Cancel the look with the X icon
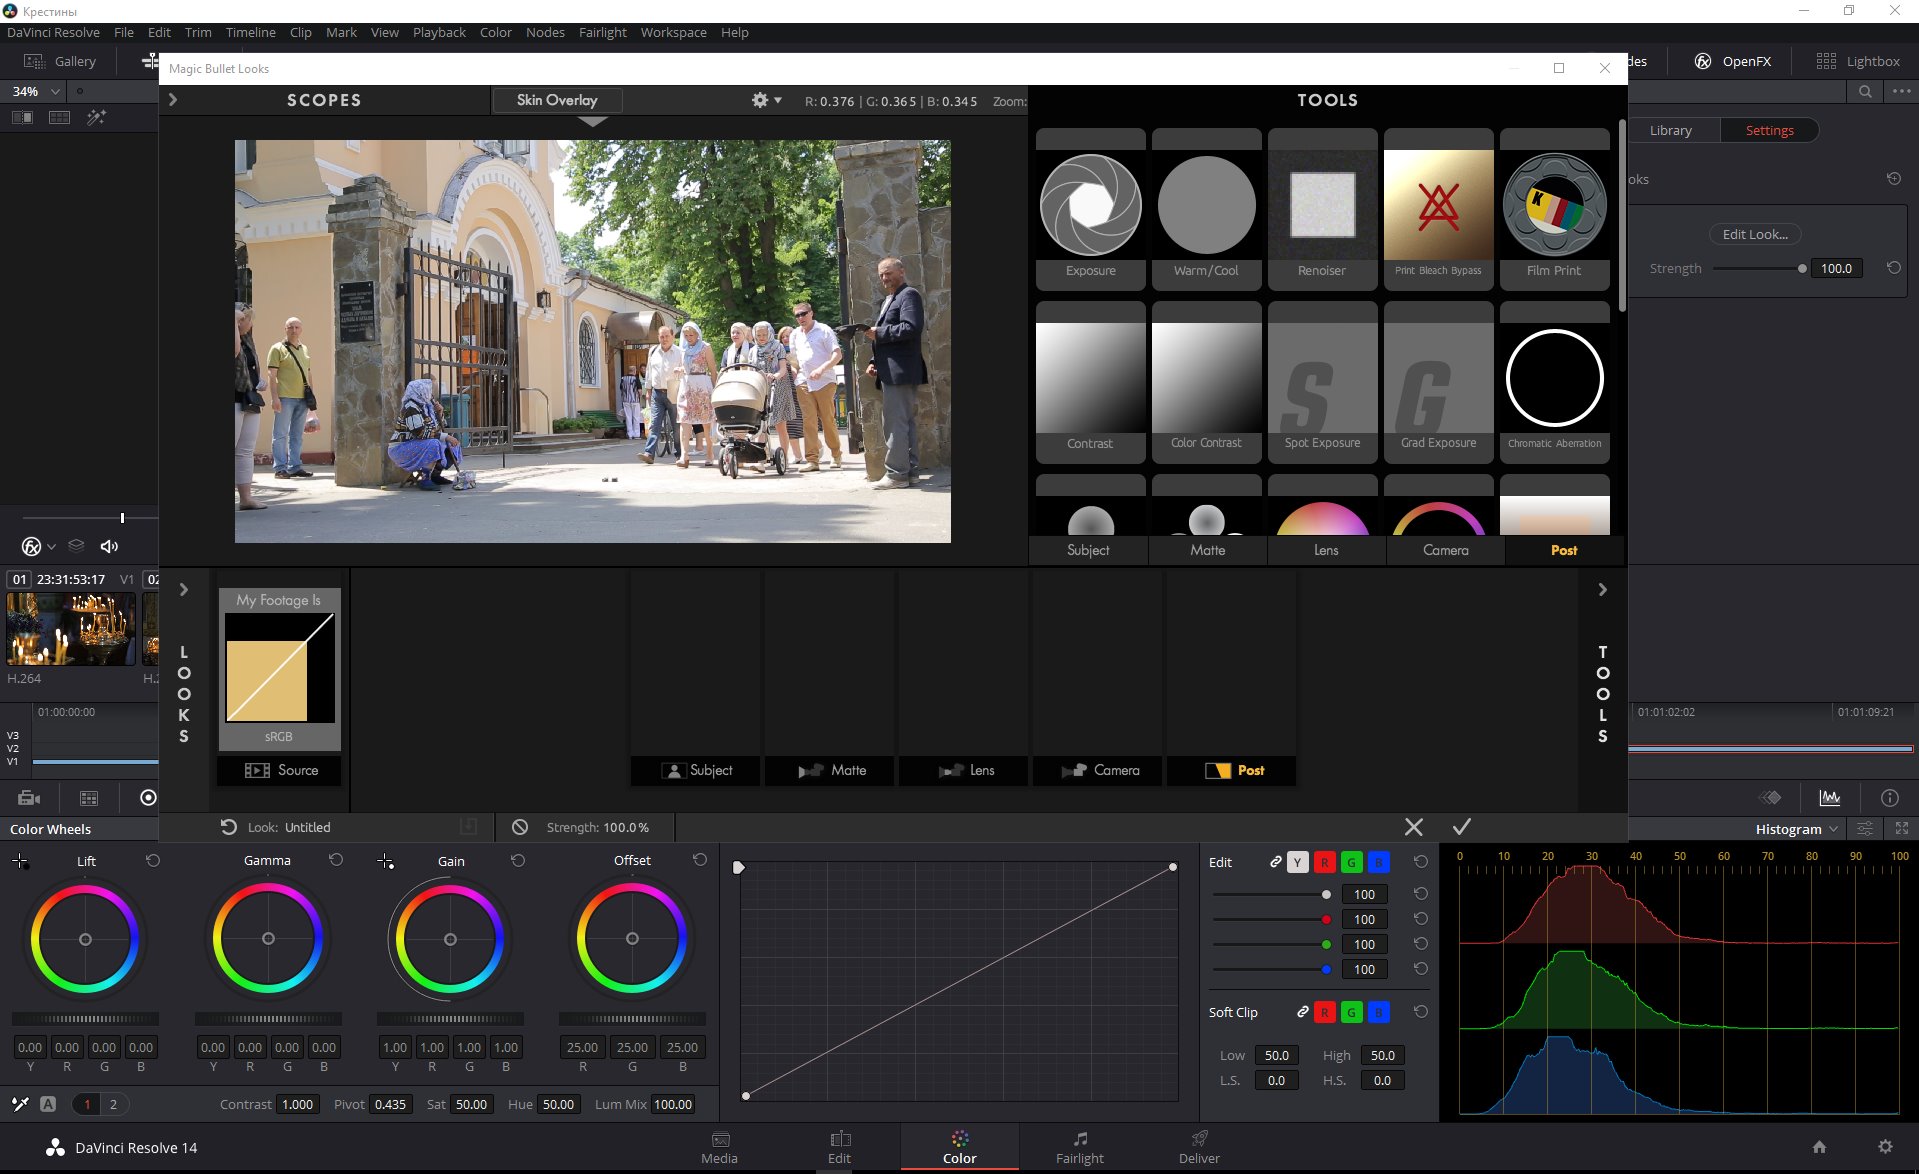 pos(1413,827)
